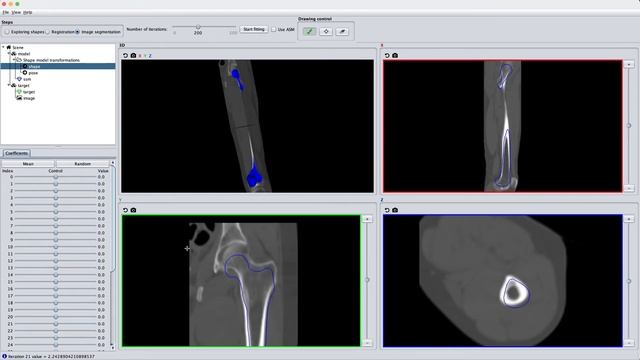The height and width of the screenshot is (360, 640).
Task: Click coefficient slider for index 10
Action: 56,247
